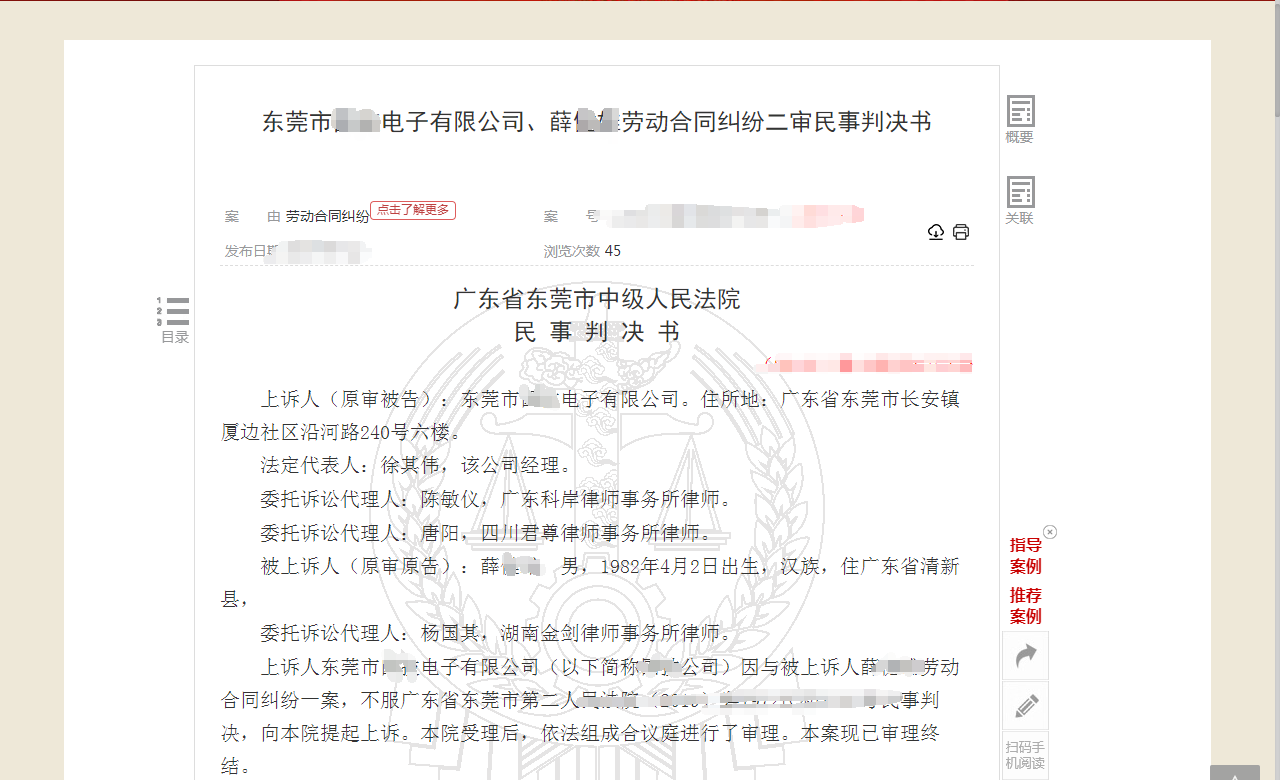The image size is (1280, 780).
Task: Click the page's vertical scrollbar thumb
Action: (1275, 60)
